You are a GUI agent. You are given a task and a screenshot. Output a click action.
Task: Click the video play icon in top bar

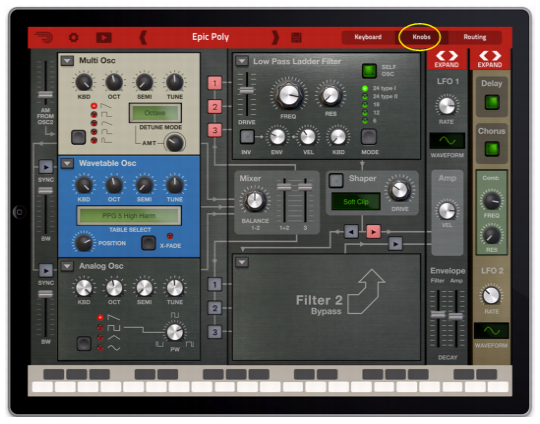(x=104, y=37)
